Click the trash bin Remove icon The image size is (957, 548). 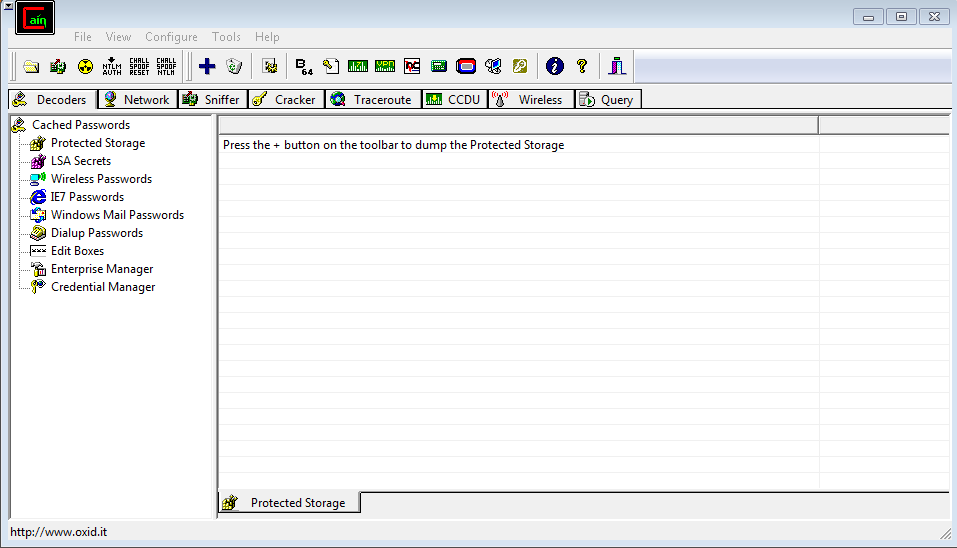pyautogui.click(x=234, y=66)
